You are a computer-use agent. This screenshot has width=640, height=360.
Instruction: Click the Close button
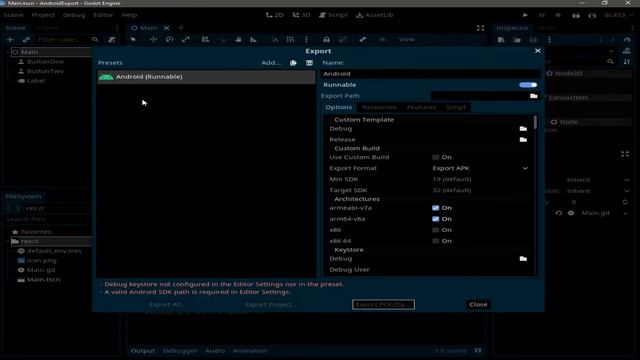coord(478,304)
